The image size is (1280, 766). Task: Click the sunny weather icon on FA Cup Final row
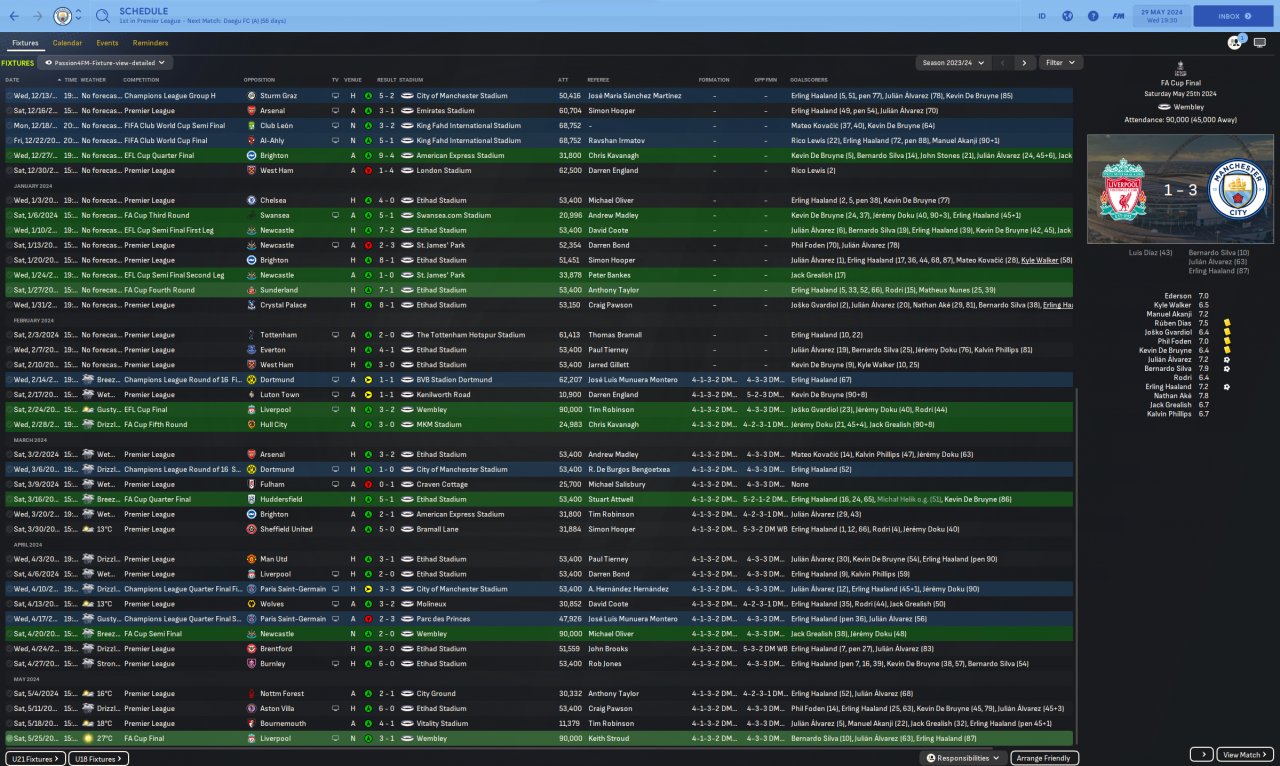87,738
